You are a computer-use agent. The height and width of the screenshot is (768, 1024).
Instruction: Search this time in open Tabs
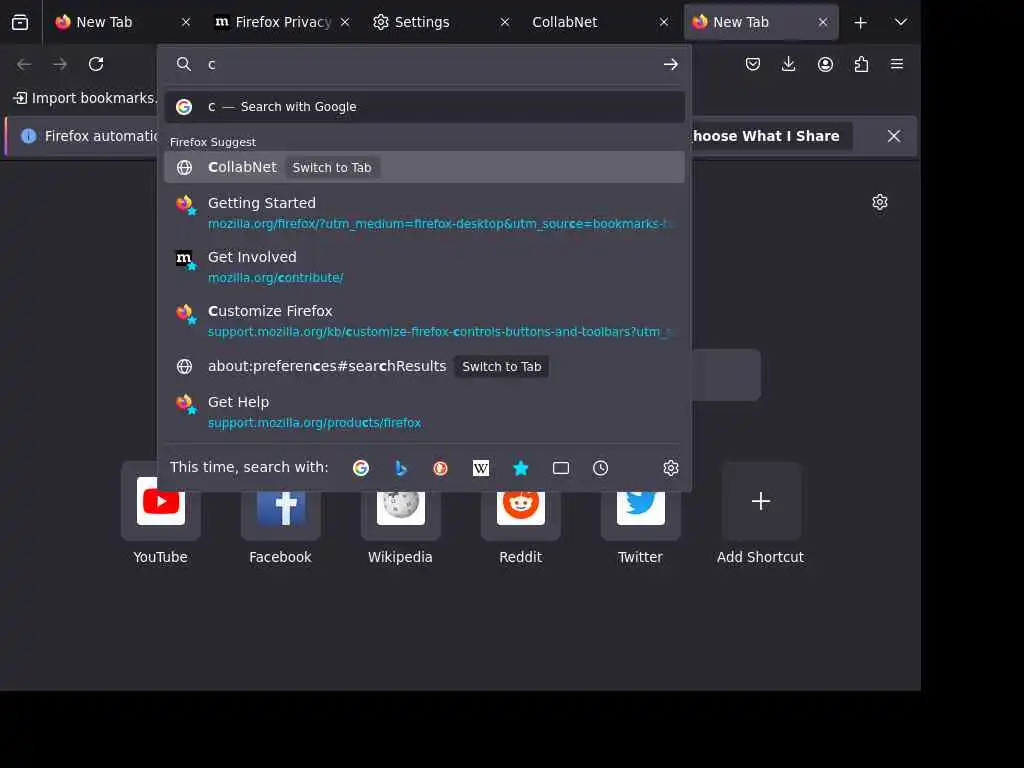pos(561,468)
